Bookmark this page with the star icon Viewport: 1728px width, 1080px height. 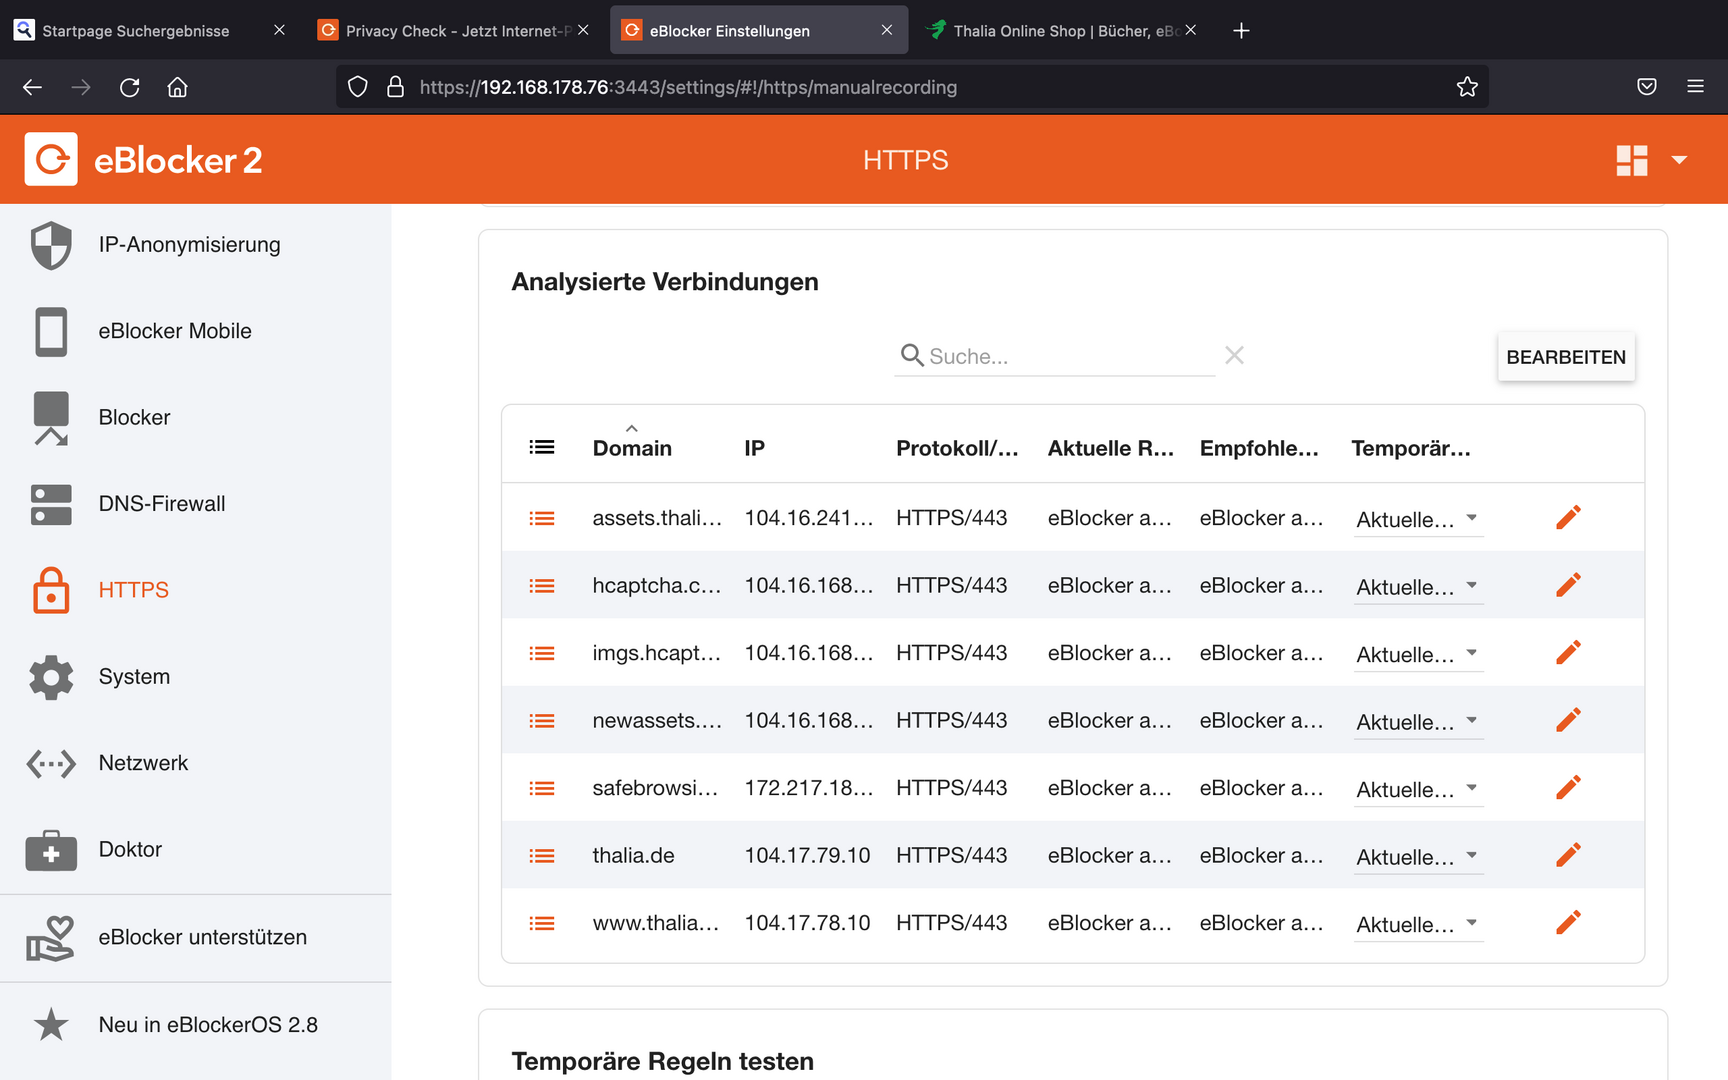point(1466,87)
